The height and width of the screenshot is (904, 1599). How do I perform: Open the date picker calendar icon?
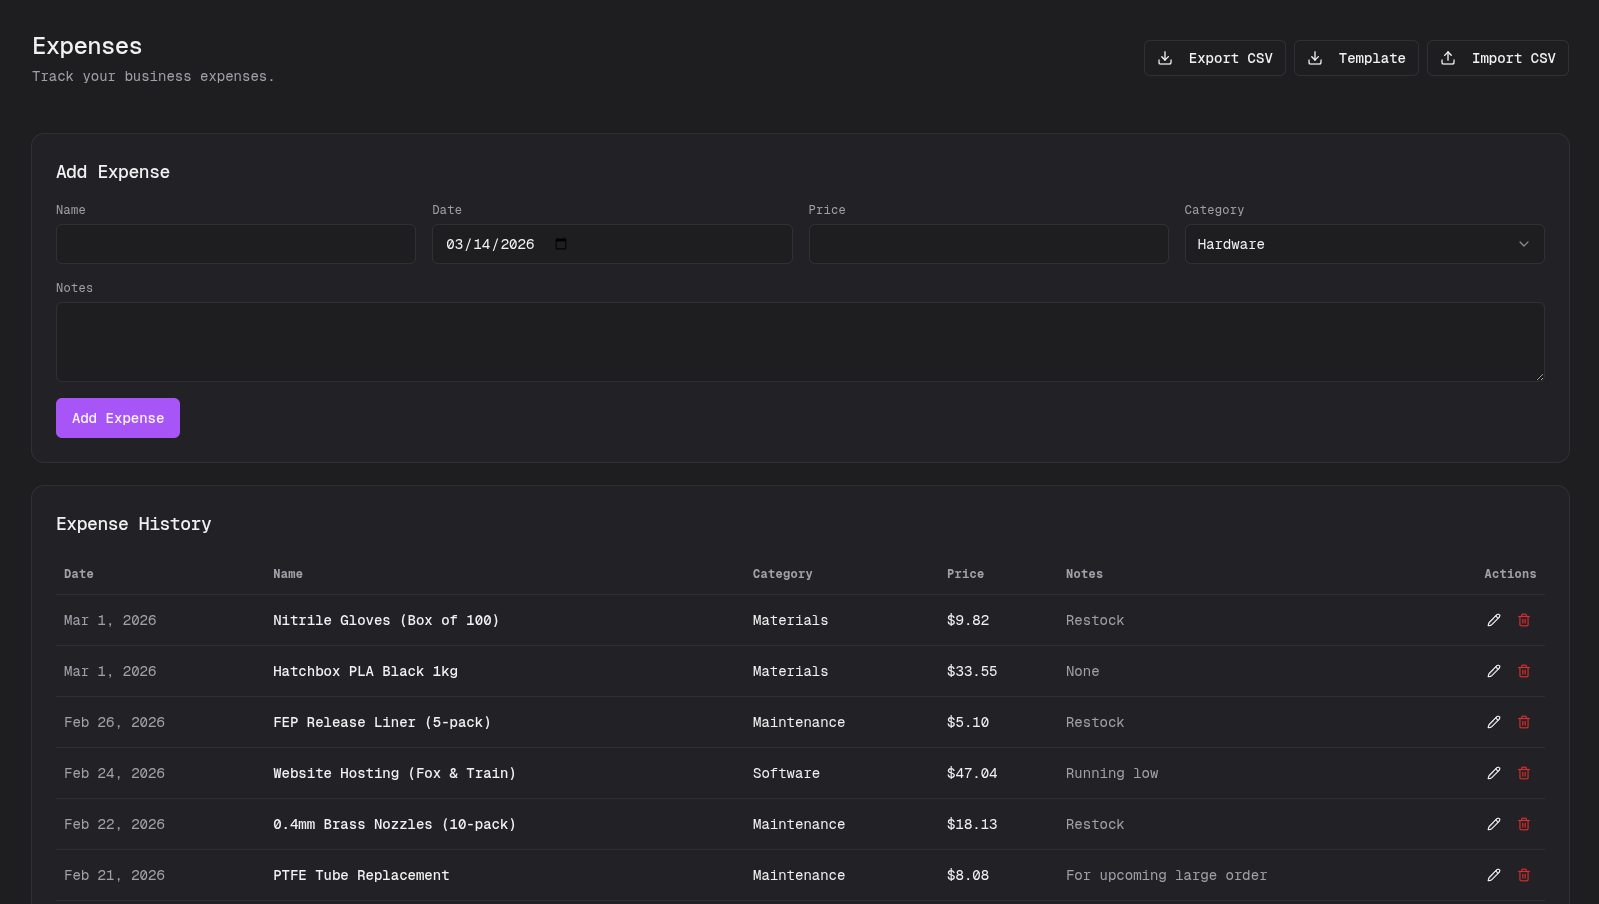[561, 244]
